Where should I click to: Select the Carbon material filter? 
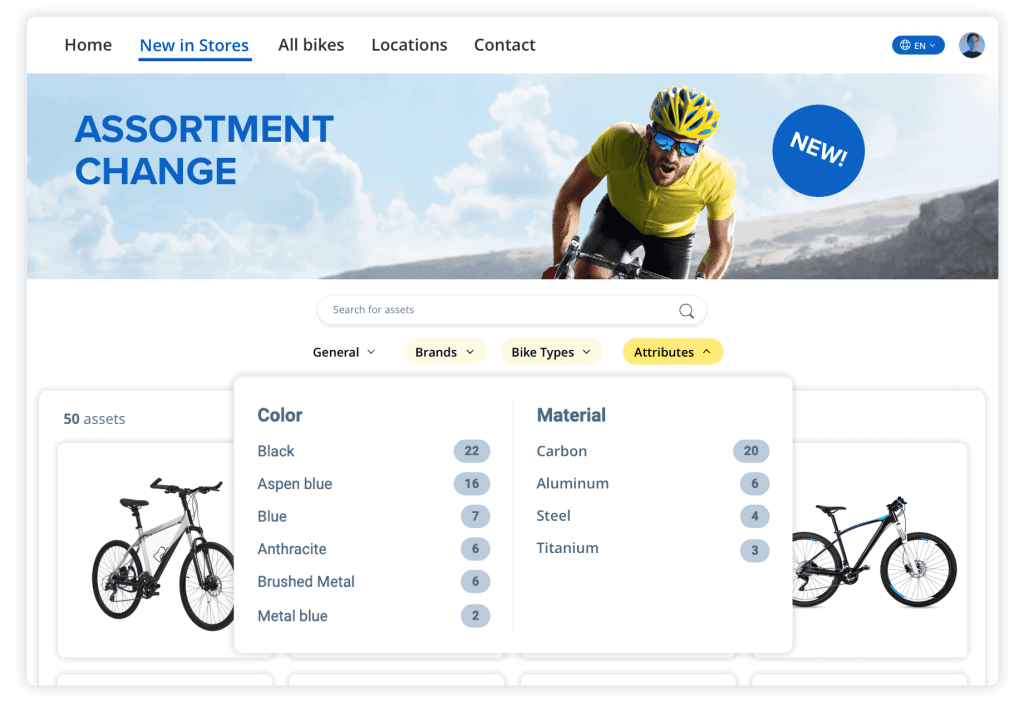(561, 451)
